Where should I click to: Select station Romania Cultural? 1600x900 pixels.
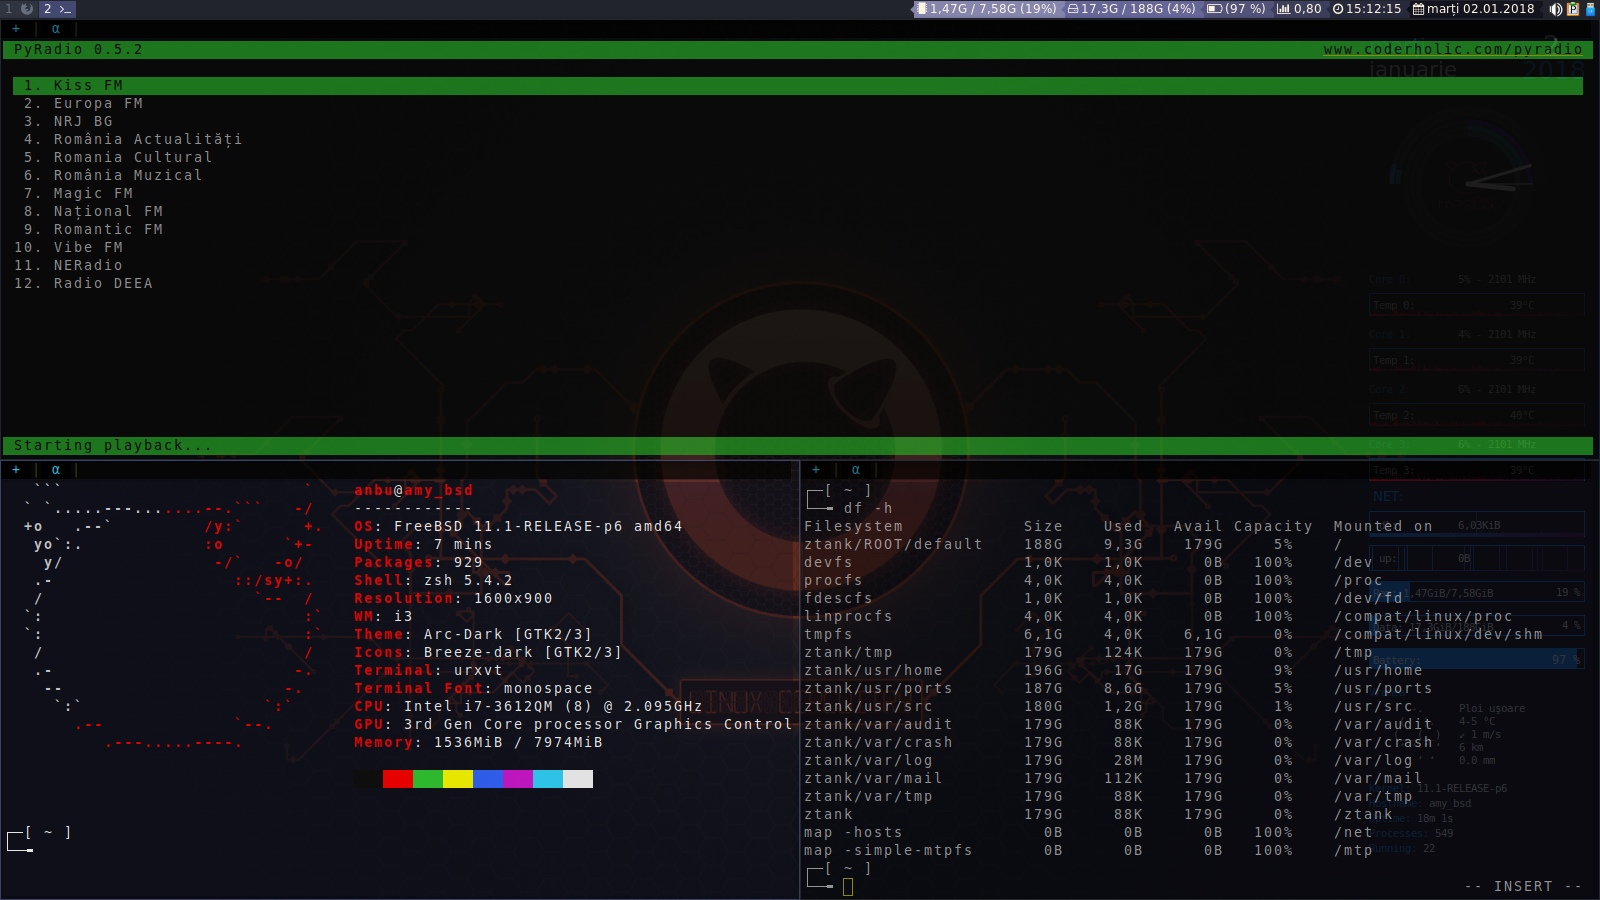point(118,158)
